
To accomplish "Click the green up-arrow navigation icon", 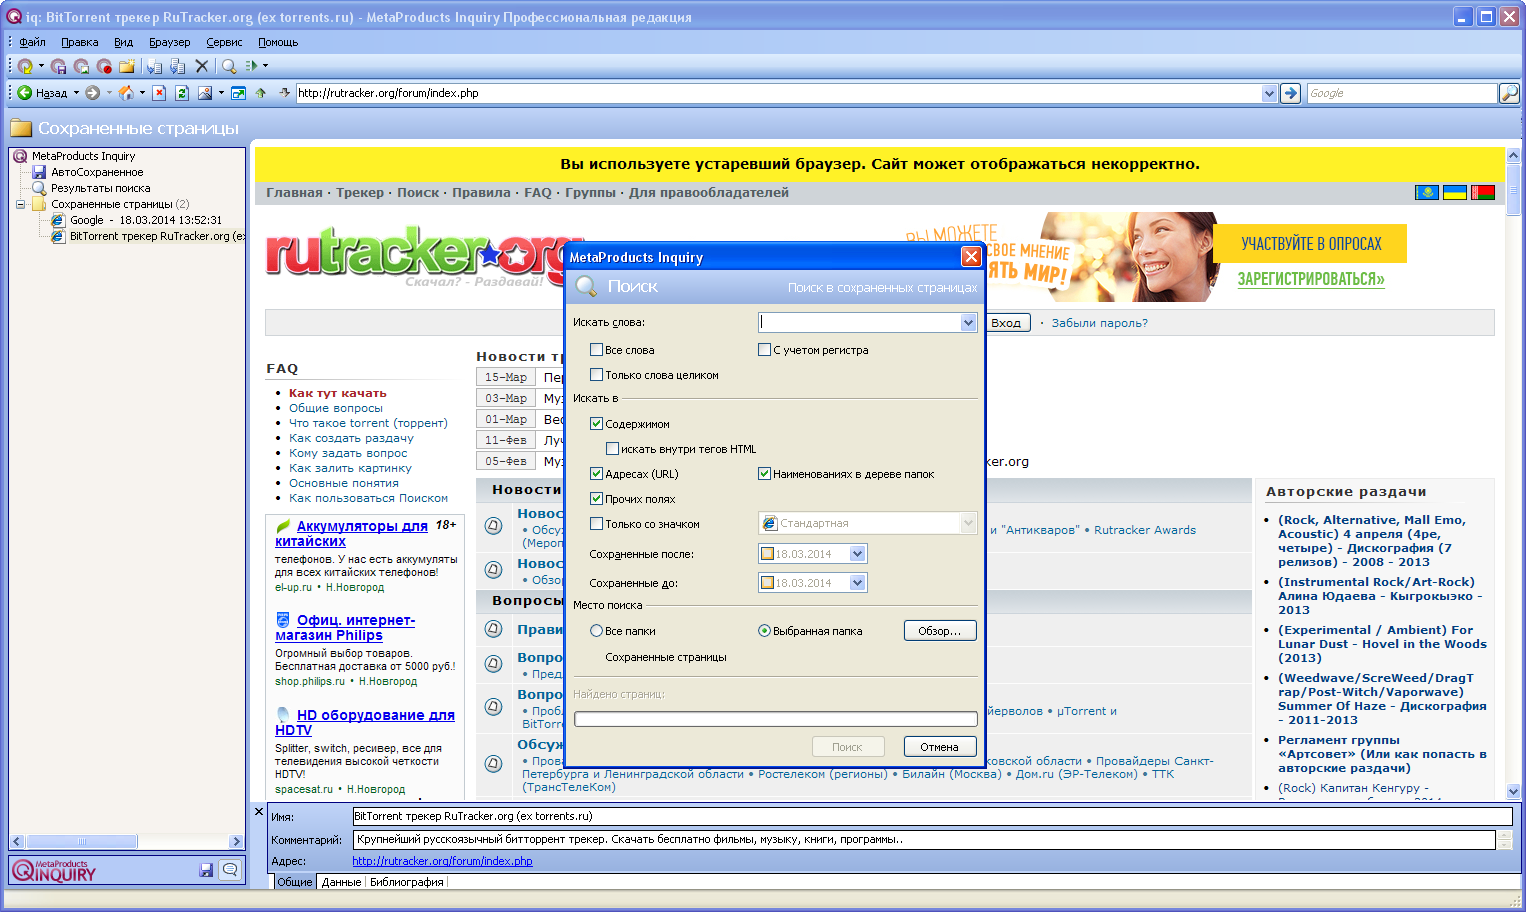I will [x=261, y=93].
